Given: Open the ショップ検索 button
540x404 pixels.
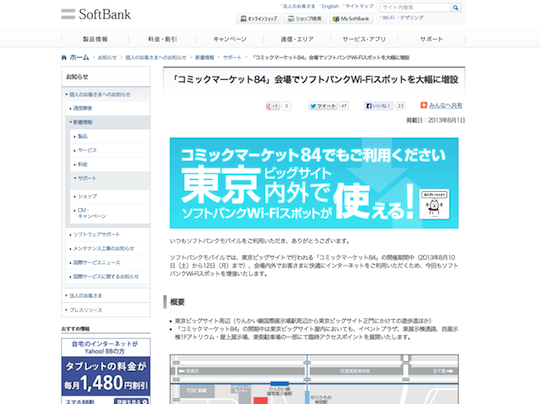Looking at the screenshot, I should click(x=305, y=19).
